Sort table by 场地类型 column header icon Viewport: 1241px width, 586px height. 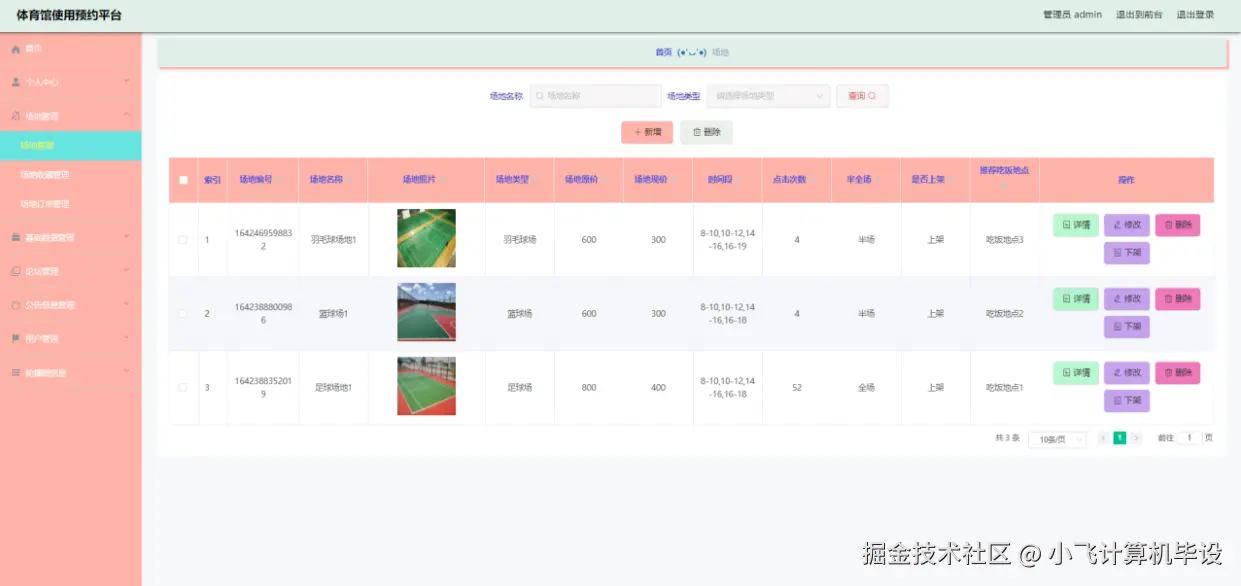click(534, 180)
